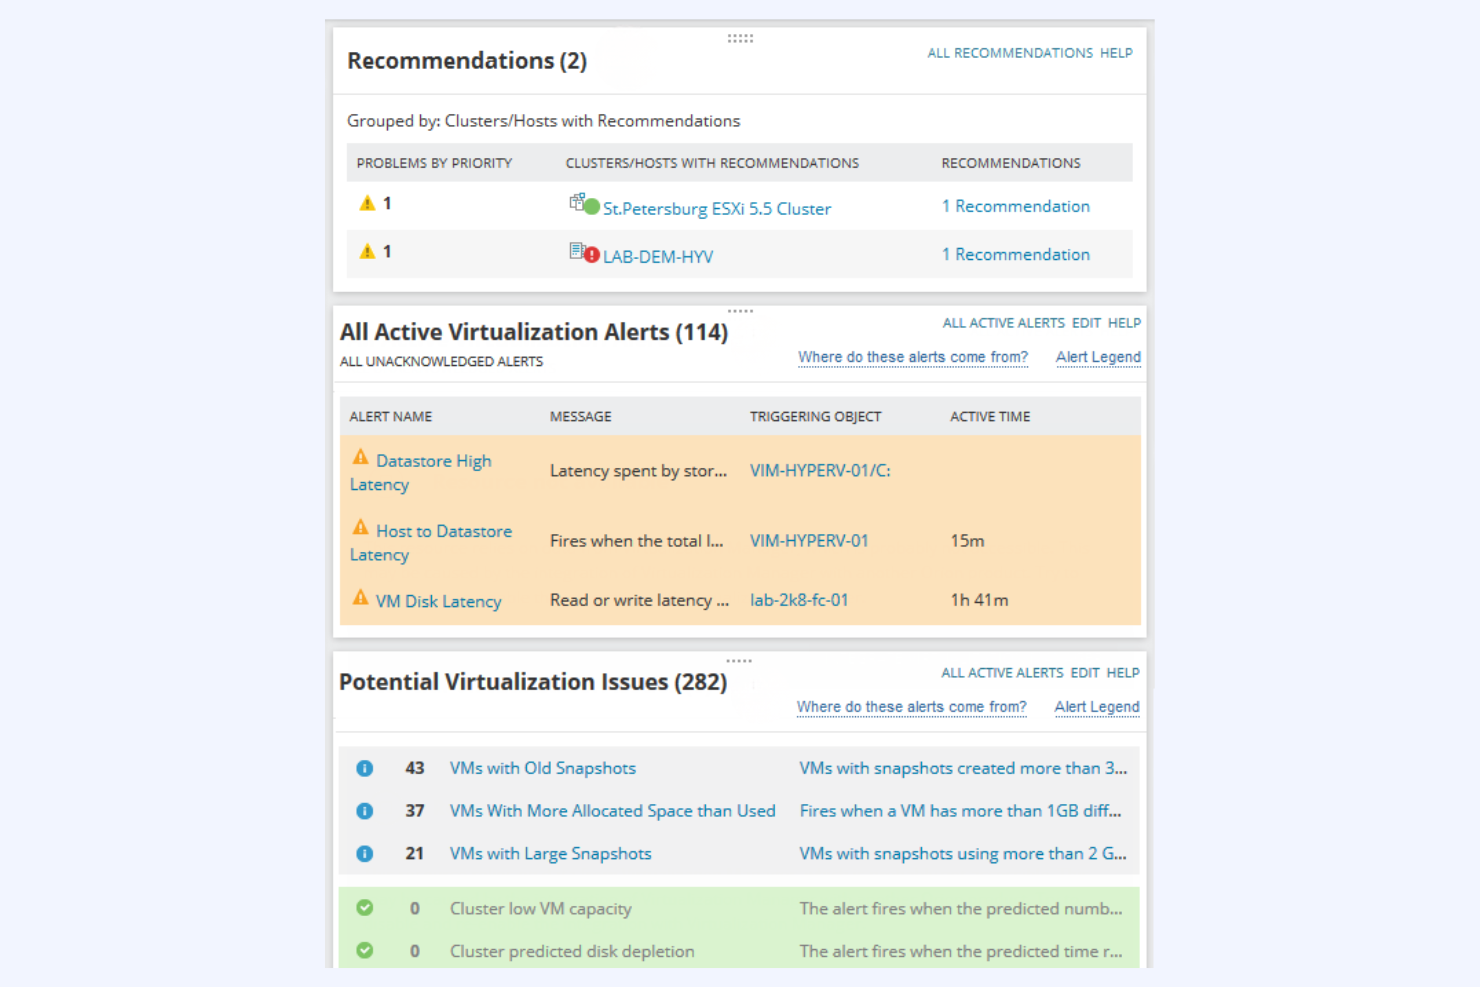The image size is (1480, 987).
Task: Open "Where do these alerts come from?"
Action: coord(912,357)
